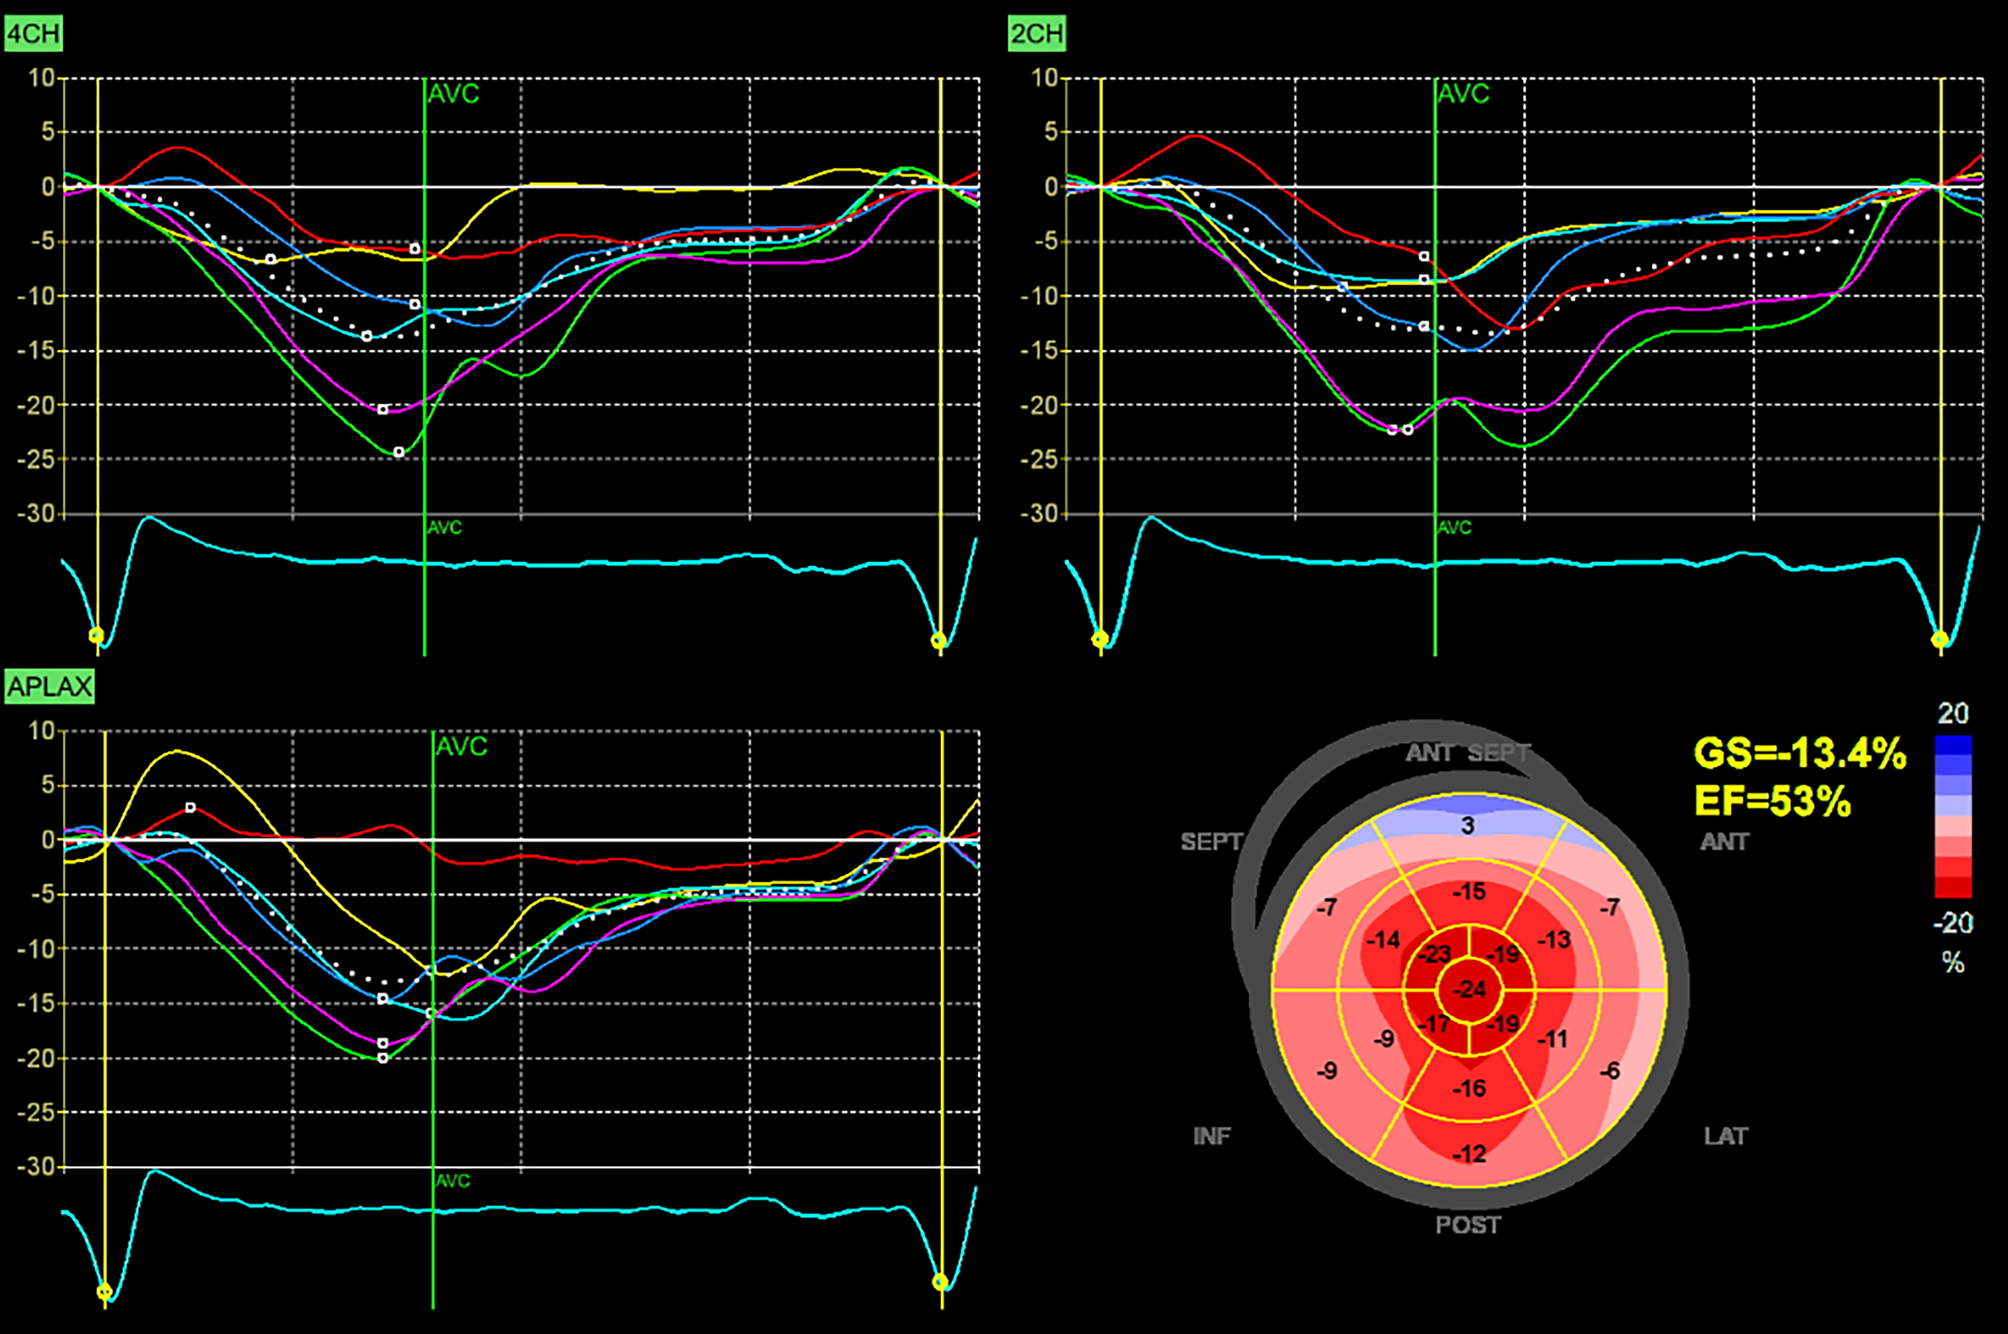This screenshot has width=2008, height=1334.
Task: Choose the bullseye segment labeled -12
Action: [1468, 1153]
